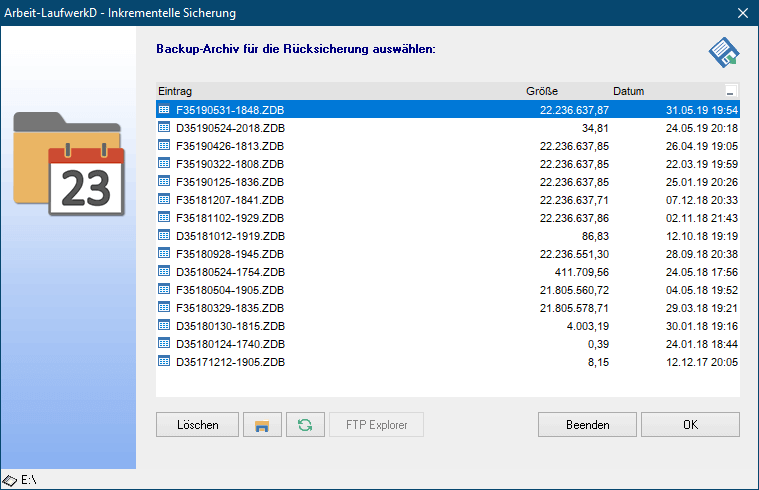The image size is (759, 490).
Task: Select archive F35190322-1808.ZDB
Action: [448, 164]
